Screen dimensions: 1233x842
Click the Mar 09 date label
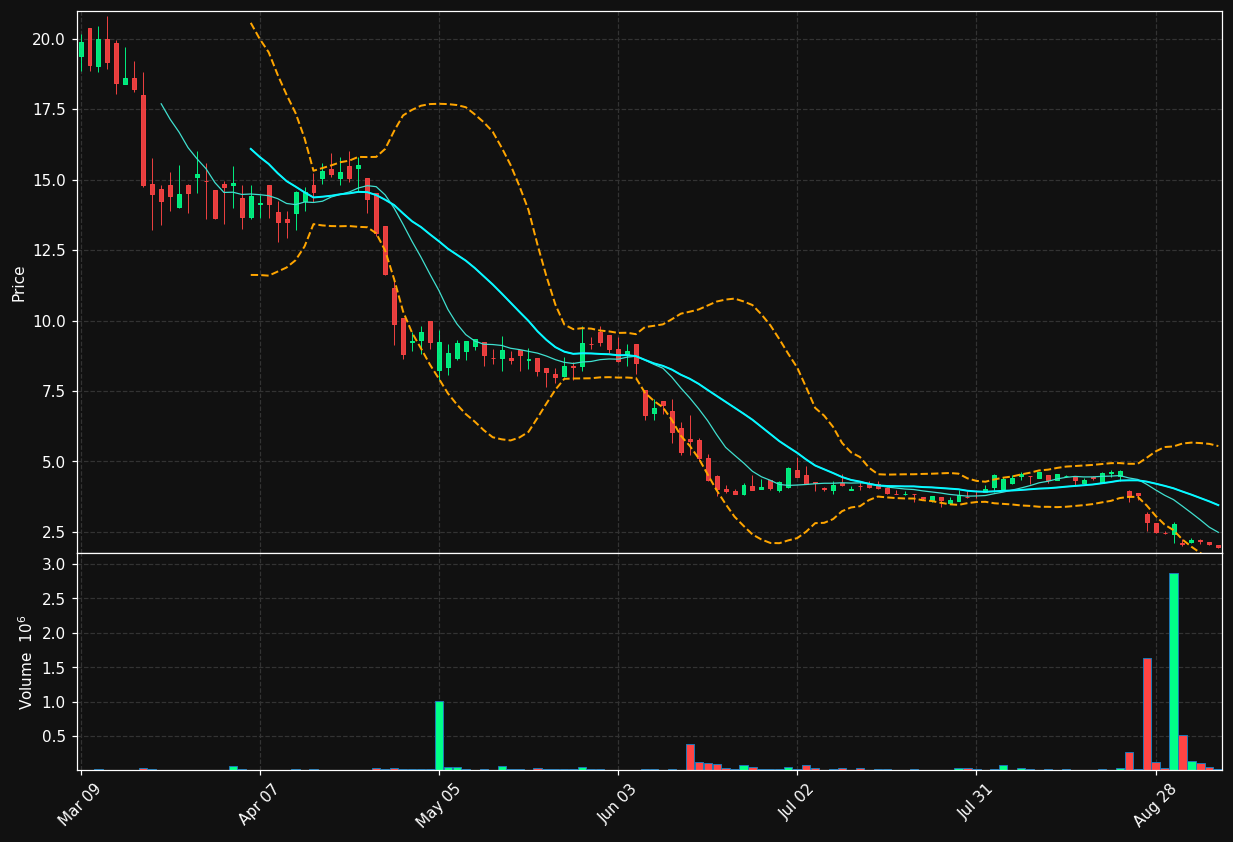(78, 806)
